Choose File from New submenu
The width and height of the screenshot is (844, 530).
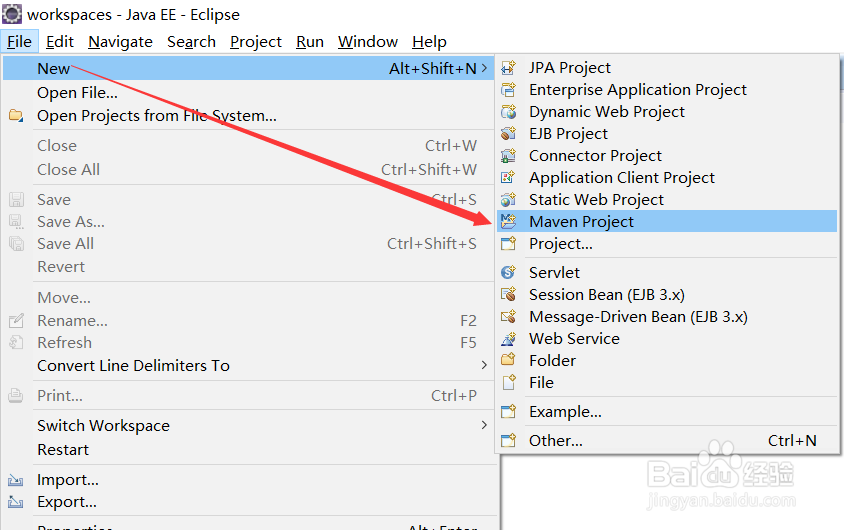(x=667, y=382)
